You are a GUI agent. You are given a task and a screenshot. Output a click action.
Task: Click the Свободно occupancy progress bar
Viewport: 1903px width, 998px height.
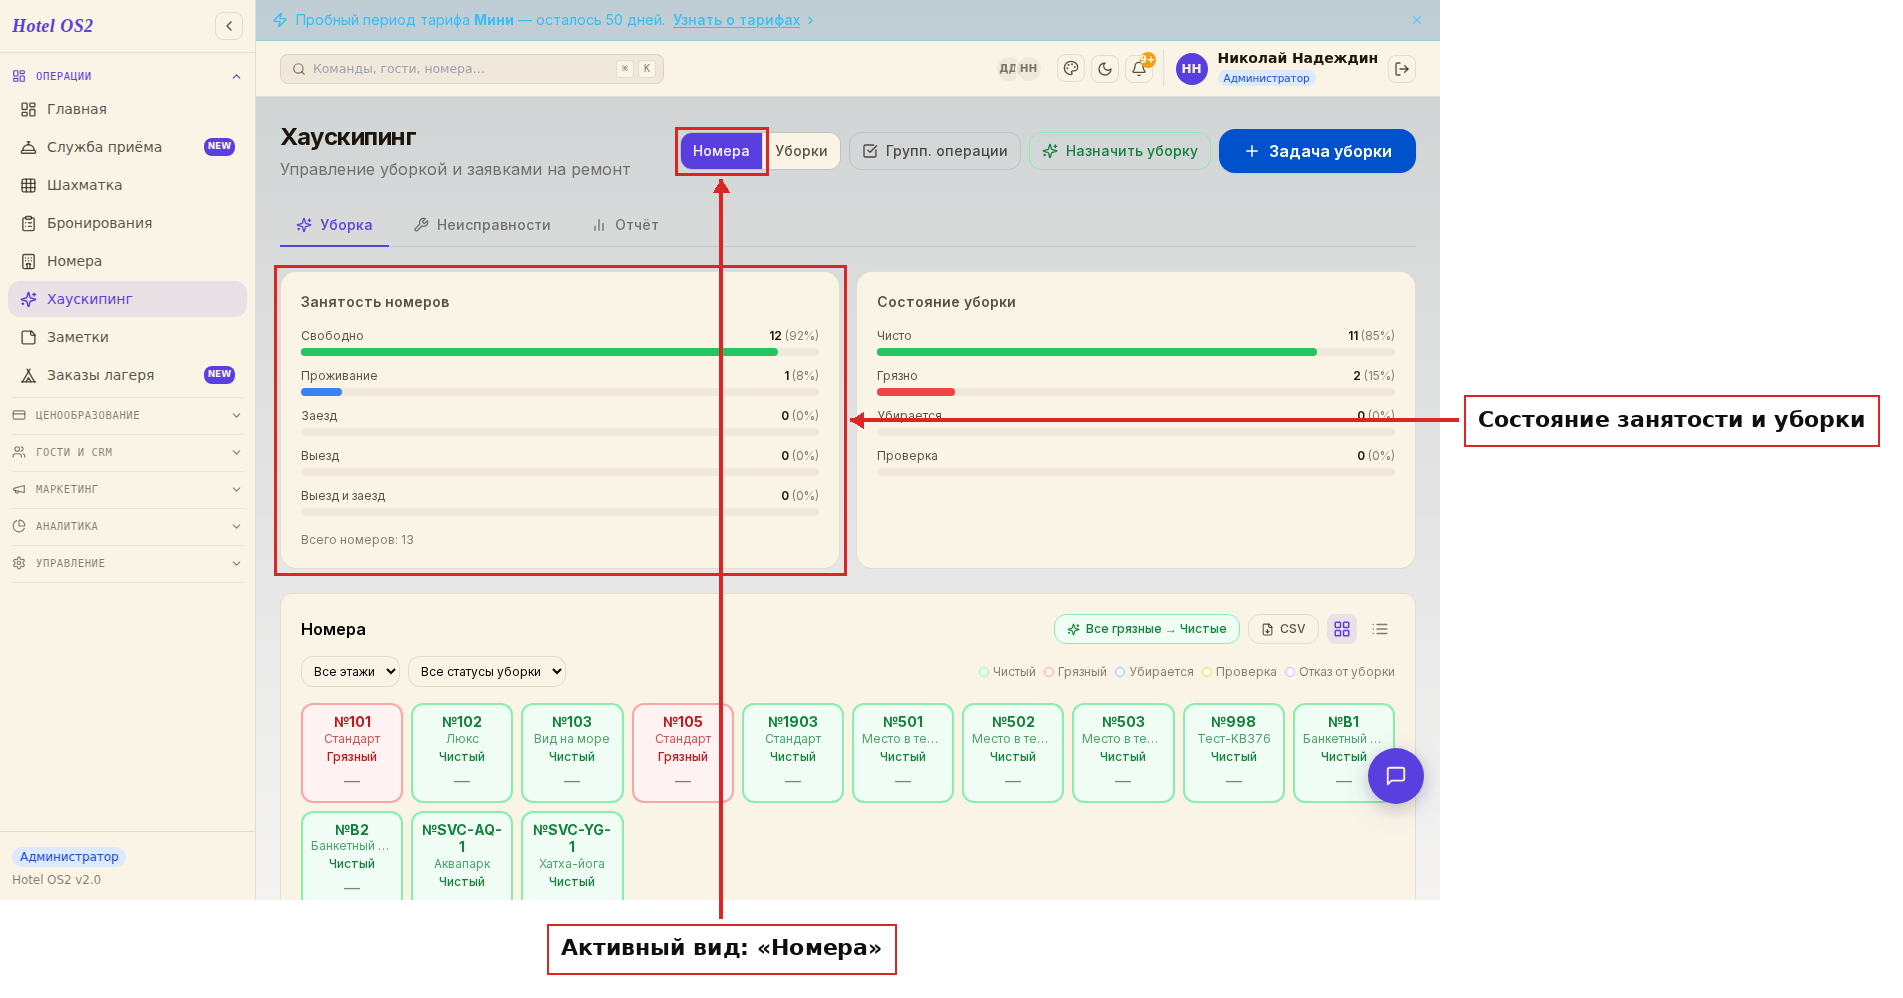[x=560, y=352]
